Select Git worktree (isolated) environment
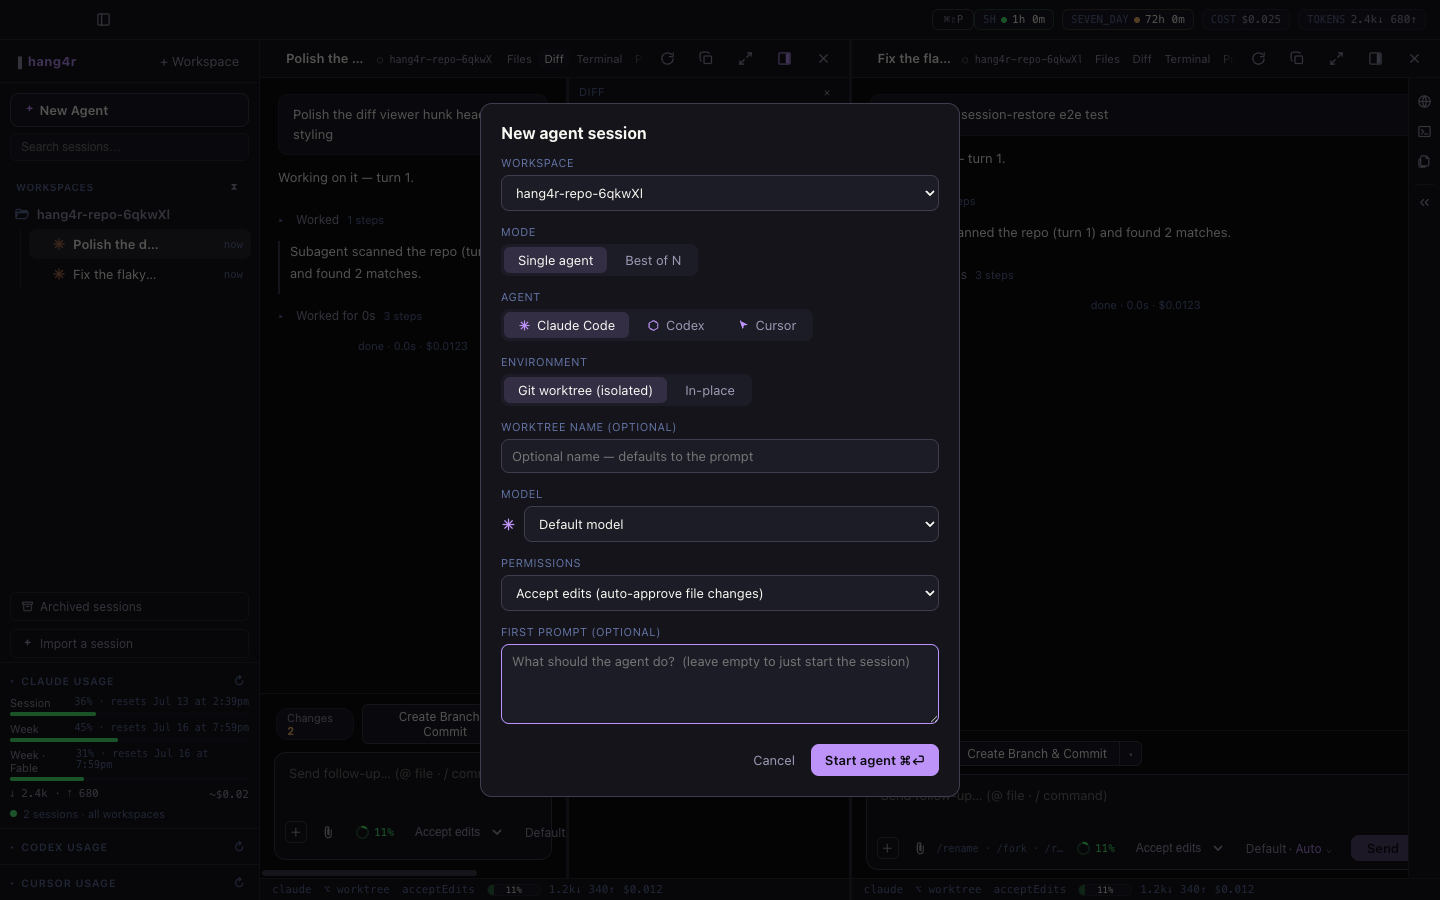 point(585,390)
